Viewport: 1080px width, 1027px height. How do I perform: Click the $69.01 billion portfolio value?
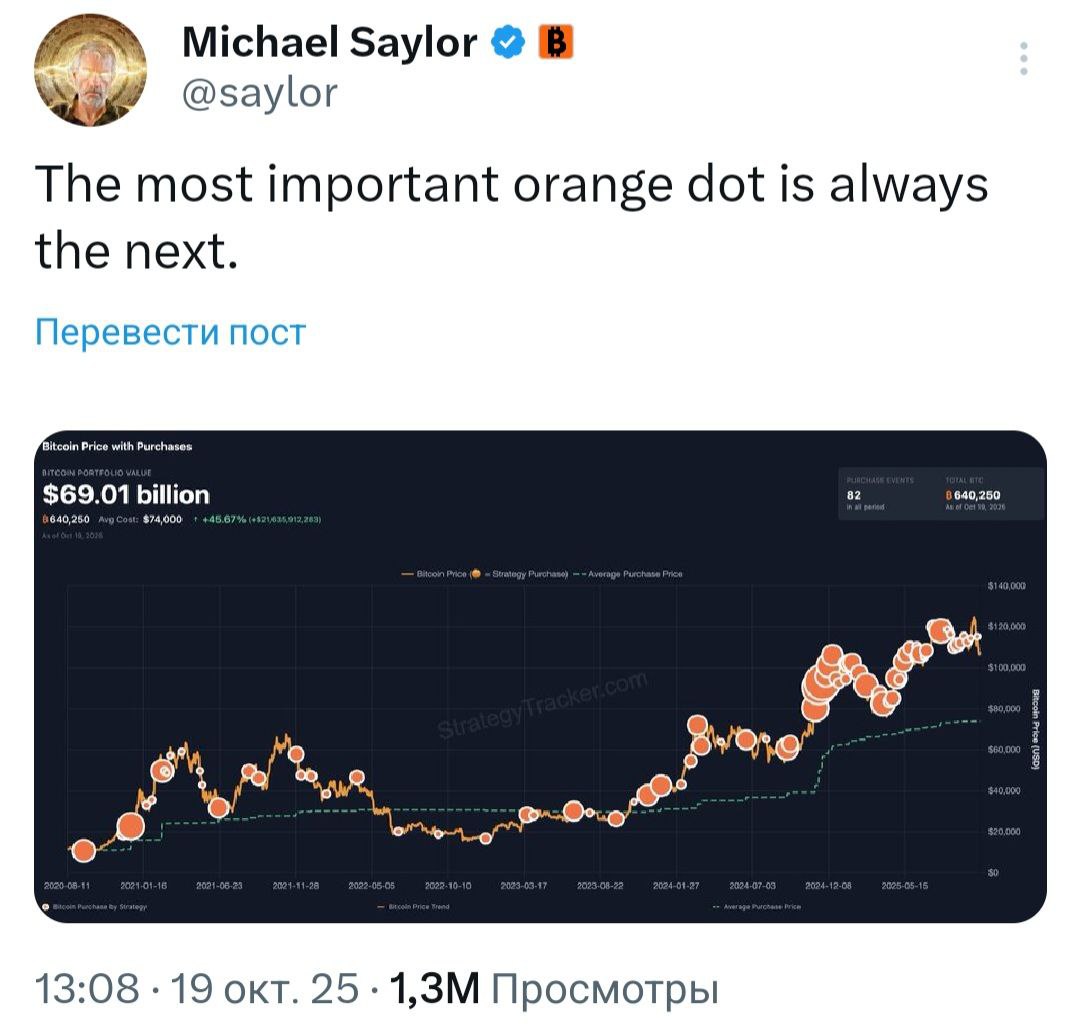click(x=126, y=494)
